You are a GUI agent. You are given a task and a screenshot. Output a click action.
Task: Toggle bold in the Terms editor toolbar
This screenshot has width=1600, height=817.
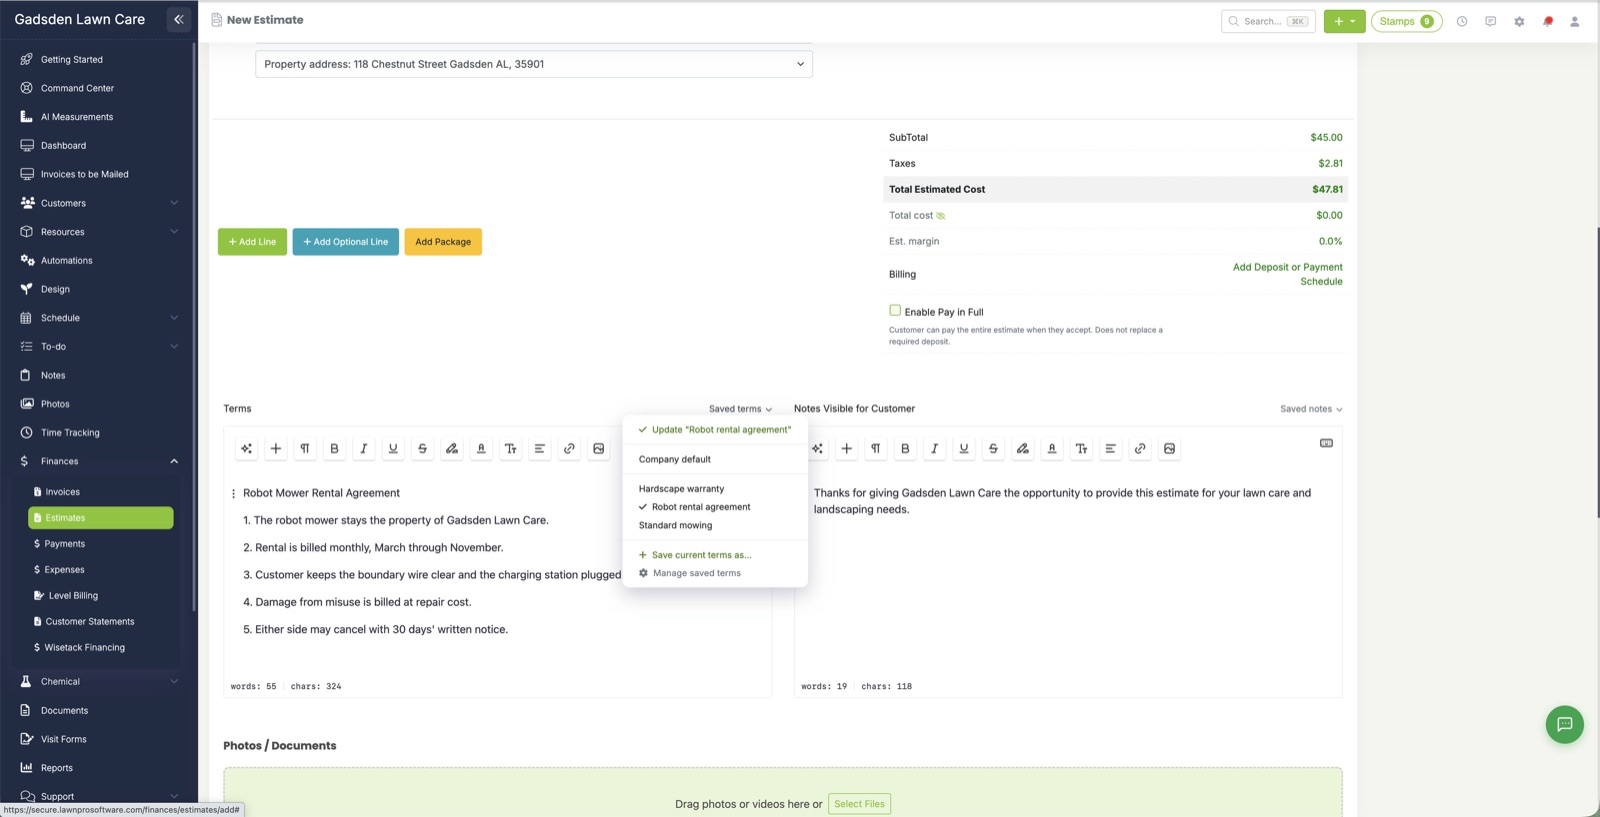[x=334, y=449]
